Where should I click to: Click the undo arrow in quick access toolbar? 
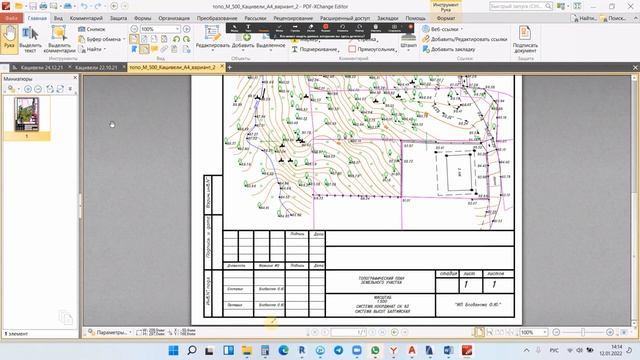coord(84,6)
